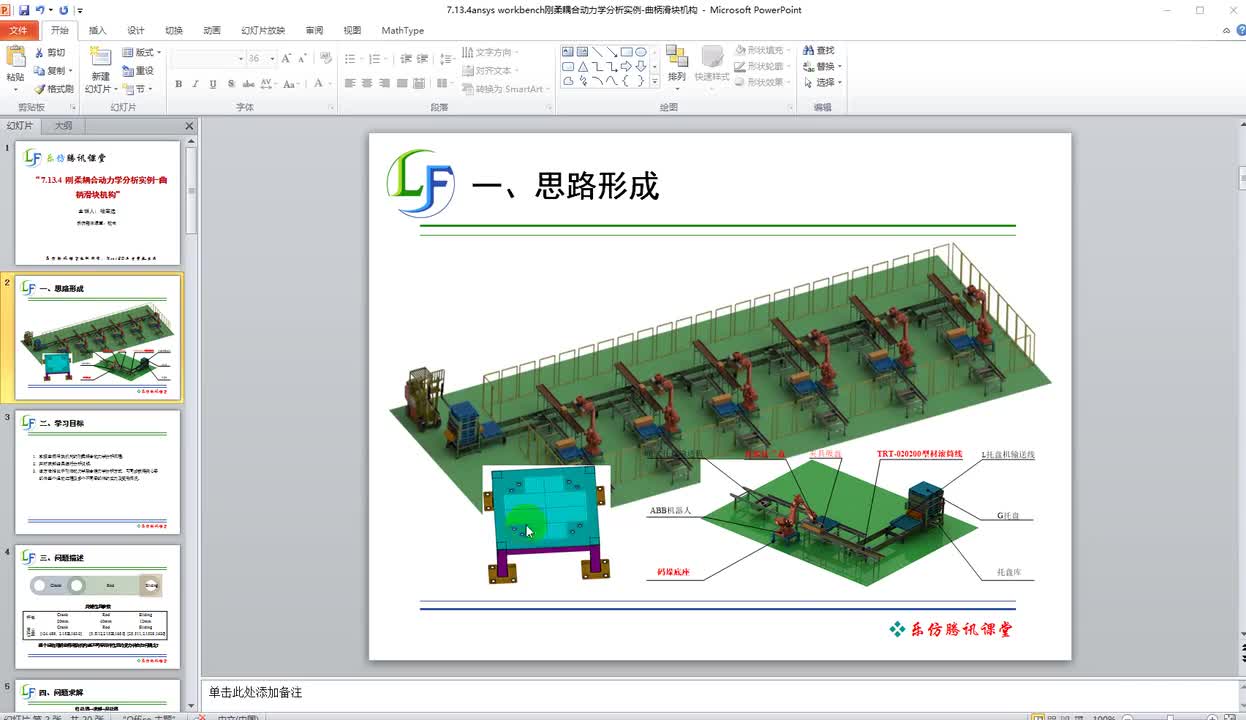This screenshot has width=1246, height=720.
Task: Click 格式刷 (Format Painter) button
Action: coord(54,89)
